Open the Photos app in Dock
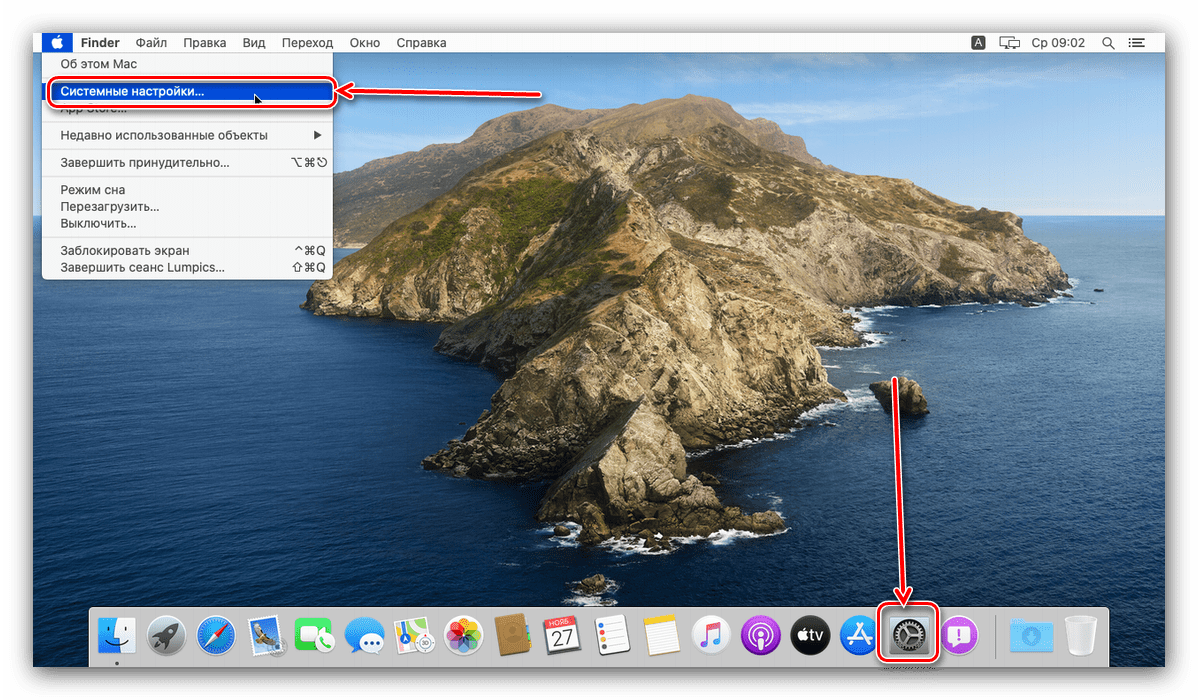 pyautogui.click(x=464, y=635)
